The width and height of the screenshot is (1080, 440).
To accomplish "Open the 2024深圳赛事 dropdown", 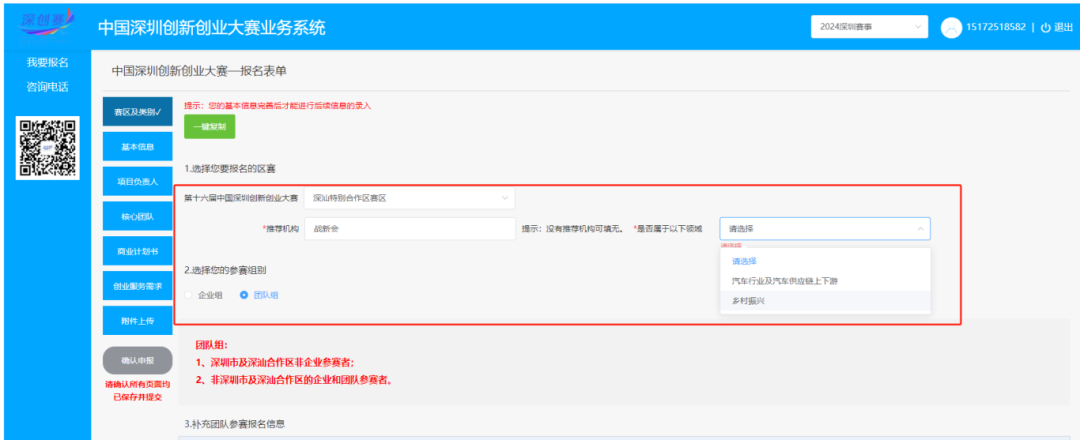I will click(870, 27).
